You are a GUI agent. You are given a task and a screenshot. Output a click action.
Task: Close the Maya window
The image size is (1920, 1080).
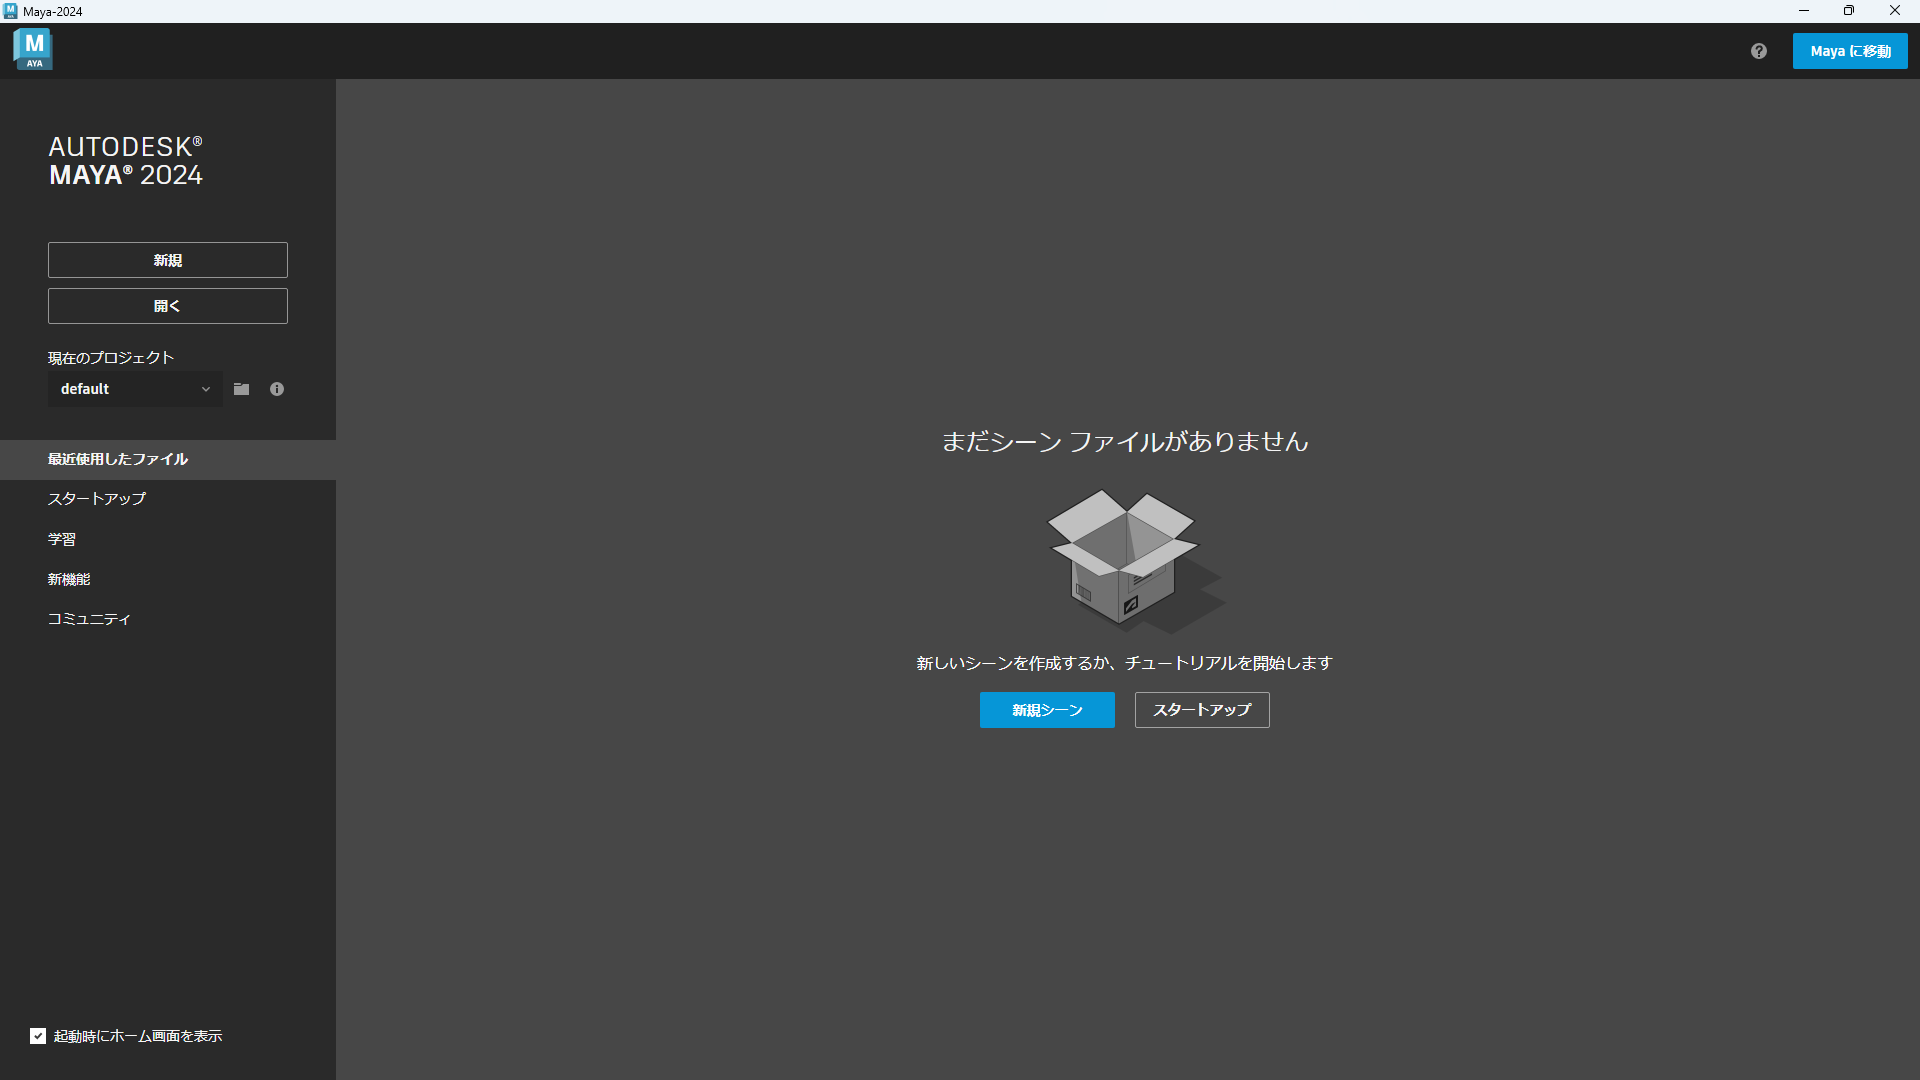coord(1895,11)
